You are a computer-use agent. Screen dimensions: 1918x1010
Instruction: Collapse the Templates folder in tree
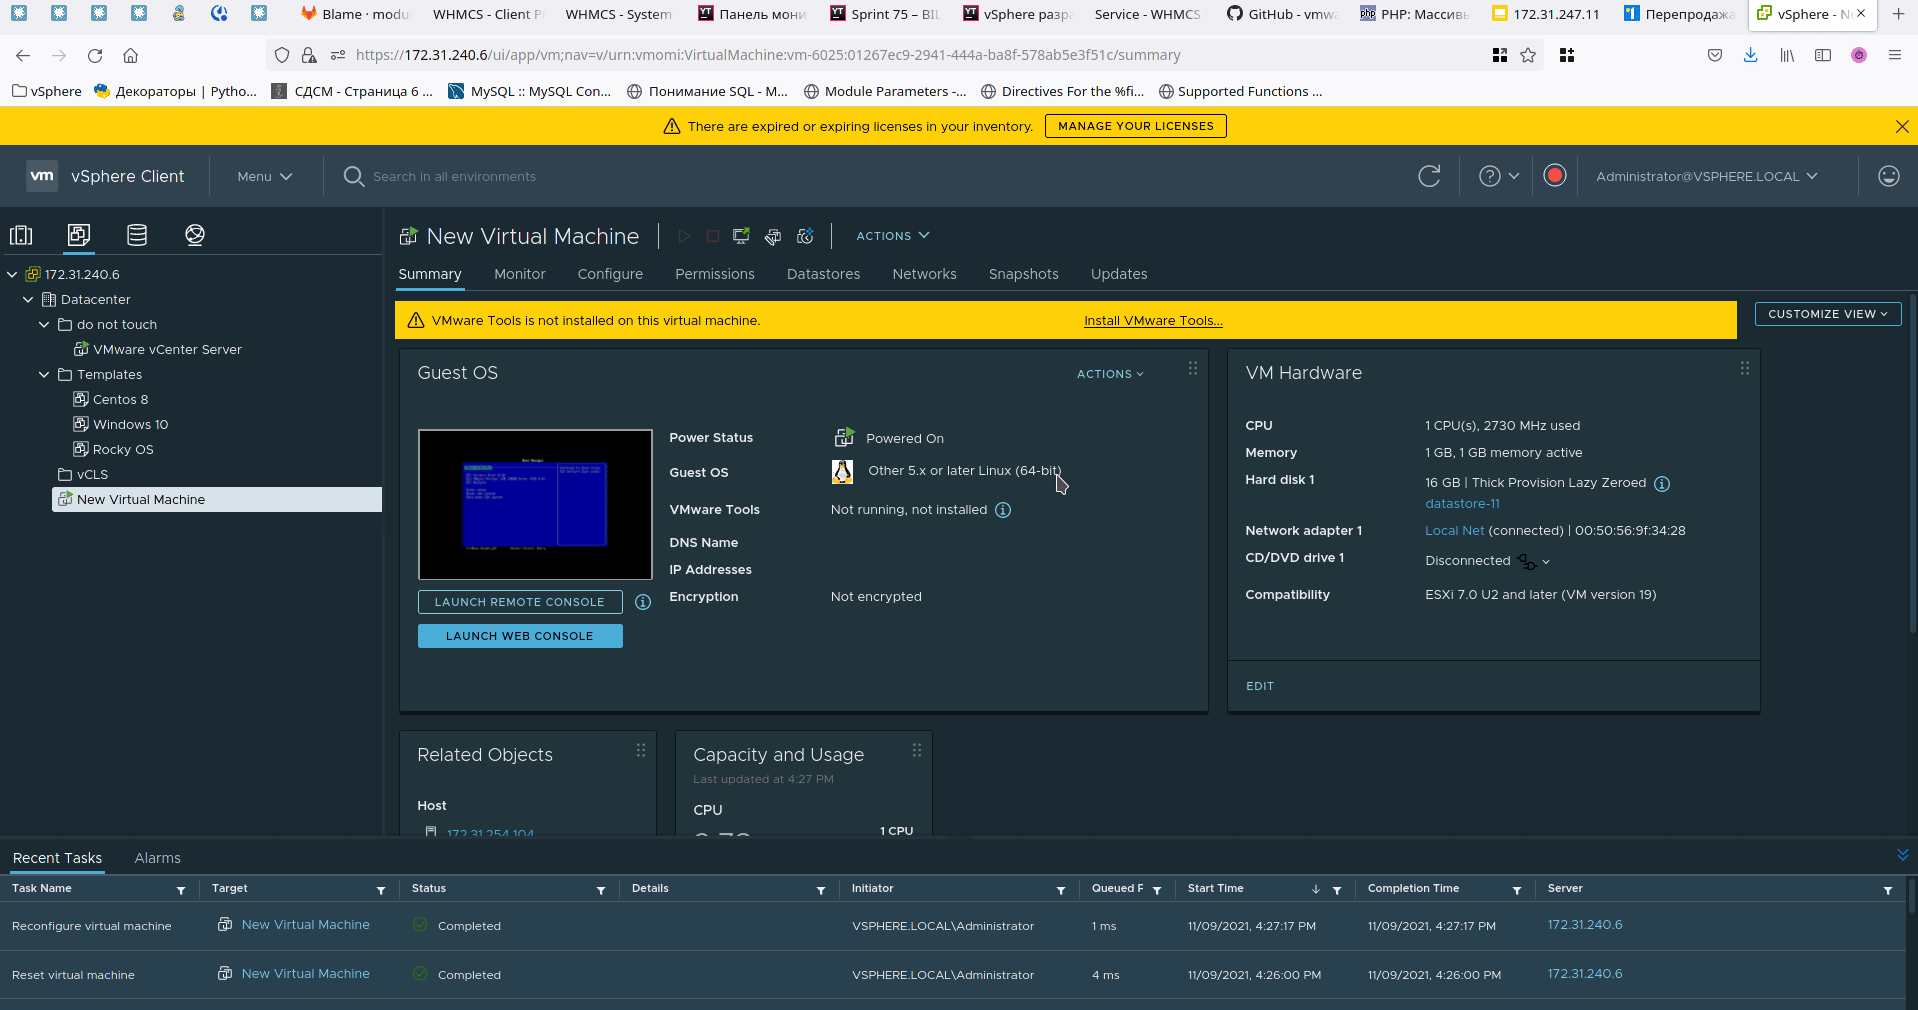(x=44, y=375)
